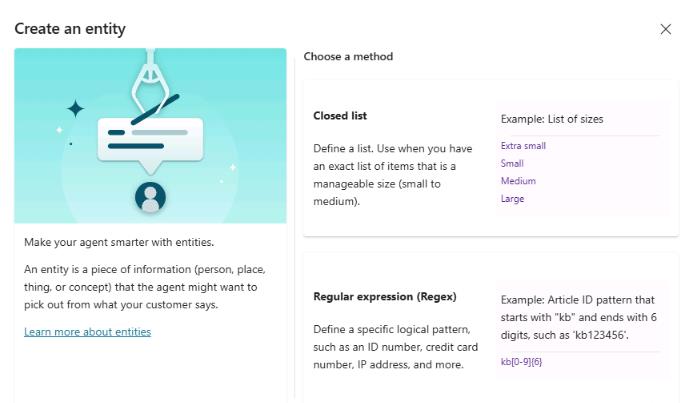Click the Regular expression (Regex) heading

click(384, 296)
